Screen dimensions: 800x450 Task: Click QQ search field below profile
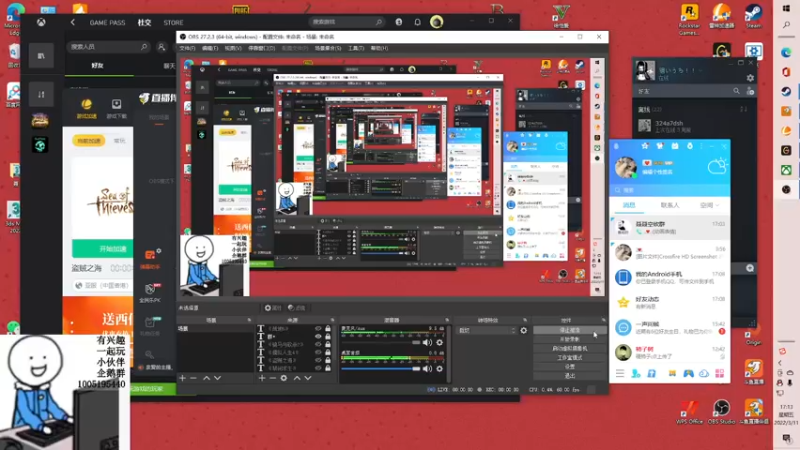coord(669,190)
